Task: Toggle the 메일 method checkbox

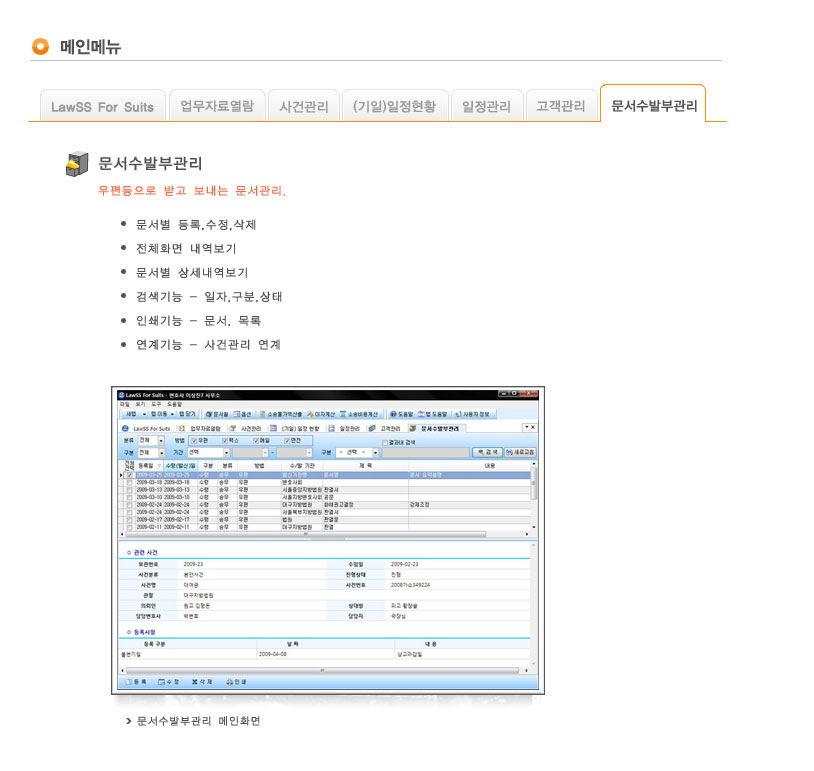Action: pyautogui.click(x=256, y=440)
